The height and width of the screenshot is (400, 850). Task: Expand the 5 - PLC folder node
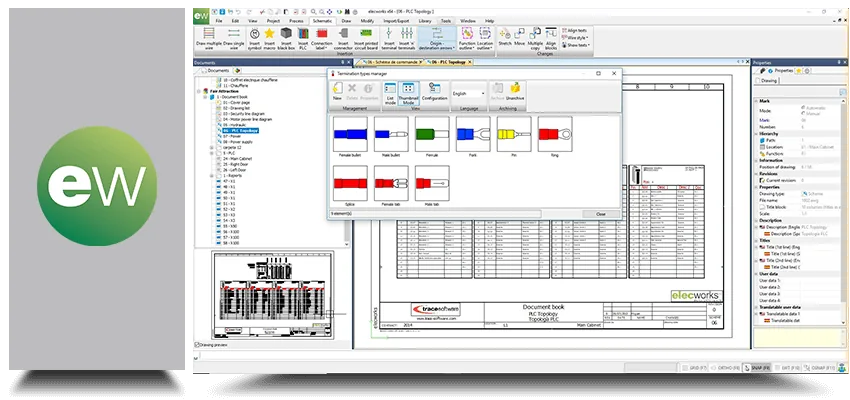point(211,153)
